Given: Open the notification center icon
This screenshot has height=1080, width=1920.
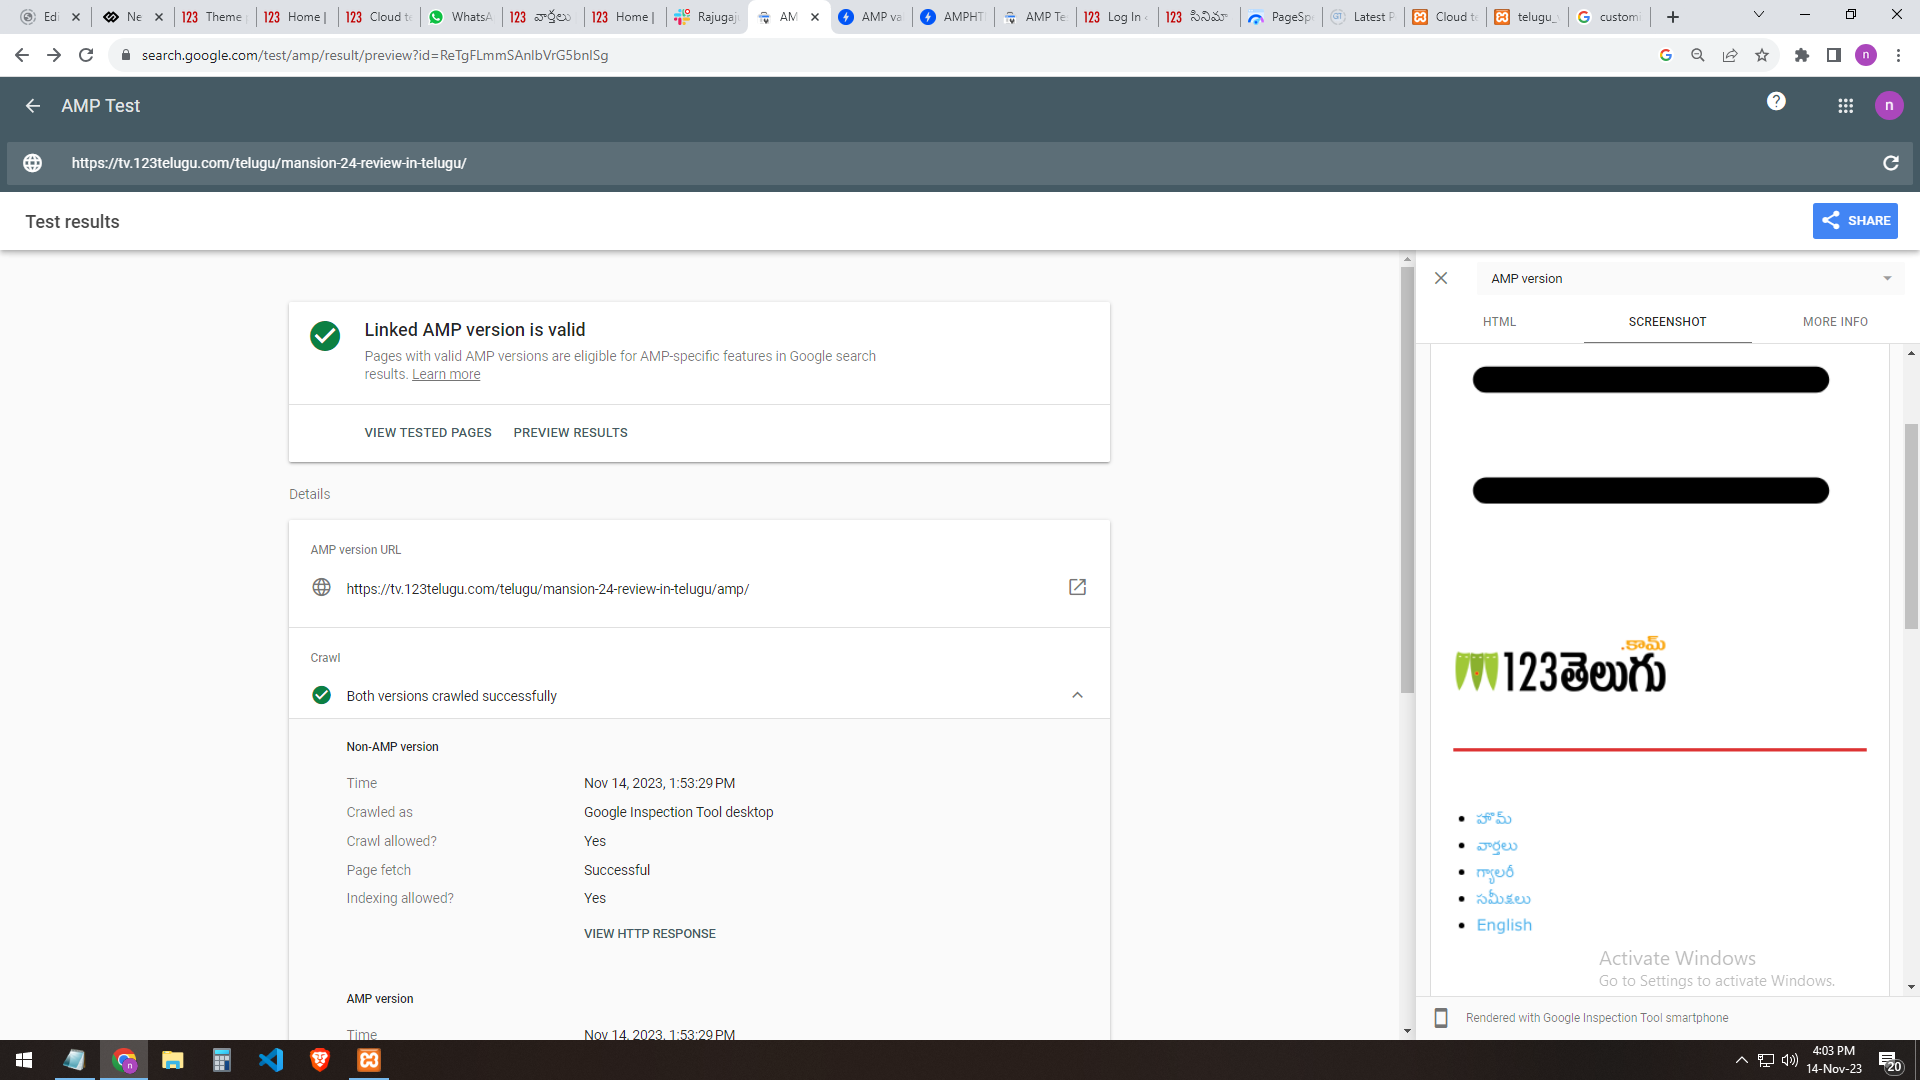Looking at the screenshot, I should coord(1889,1061).
